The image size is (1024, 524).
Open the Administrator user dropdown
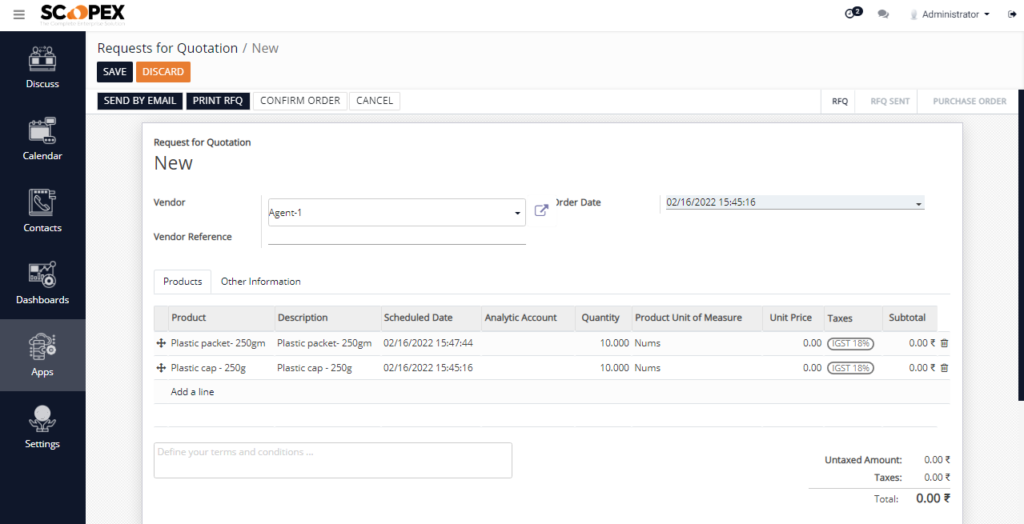point(950,14)
